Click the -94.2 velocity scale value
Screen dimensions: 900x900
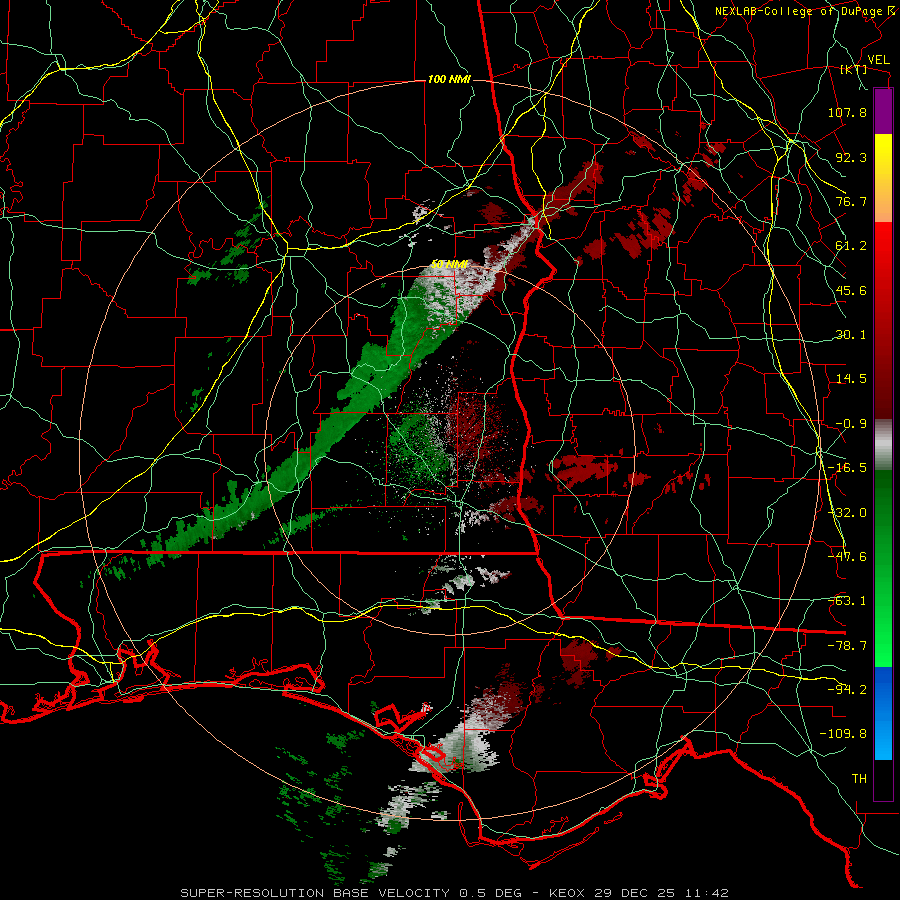[x=847, y=690]
